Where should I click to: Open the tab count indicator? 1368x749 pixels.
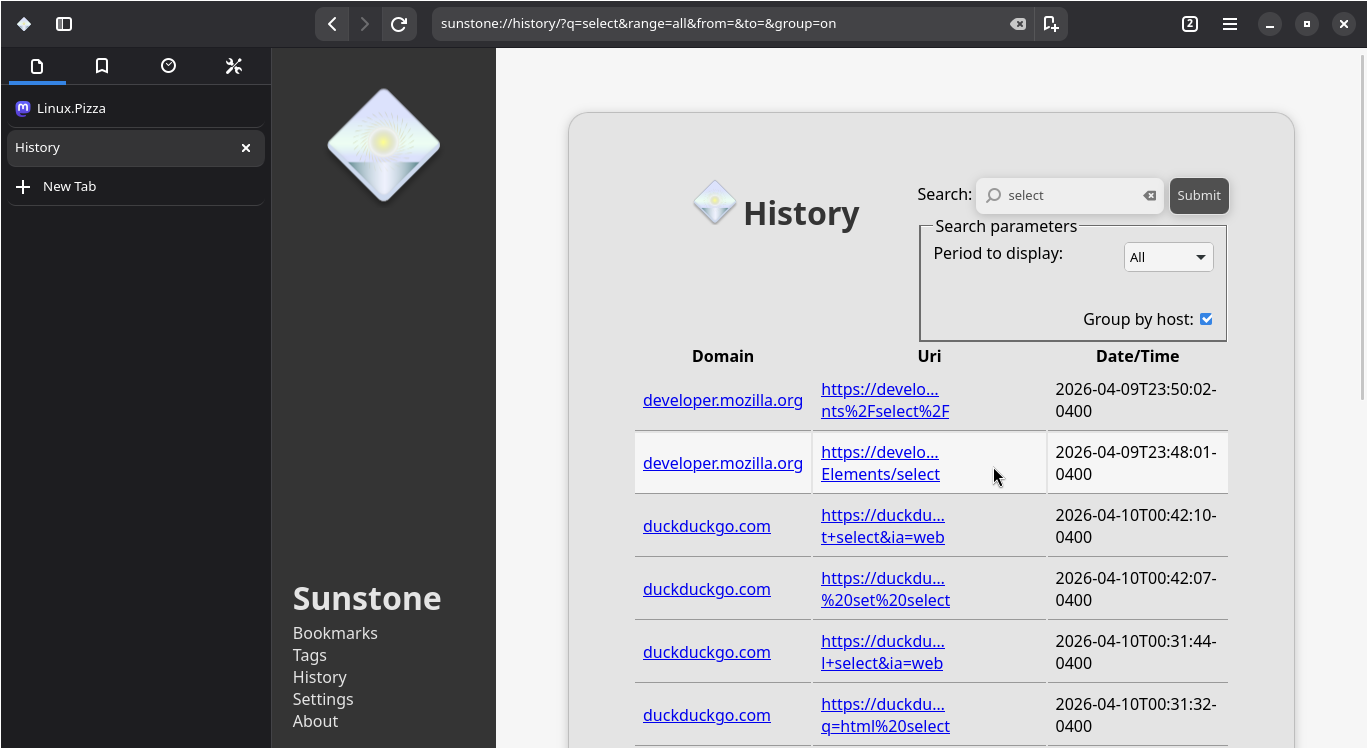(1190, 24)
